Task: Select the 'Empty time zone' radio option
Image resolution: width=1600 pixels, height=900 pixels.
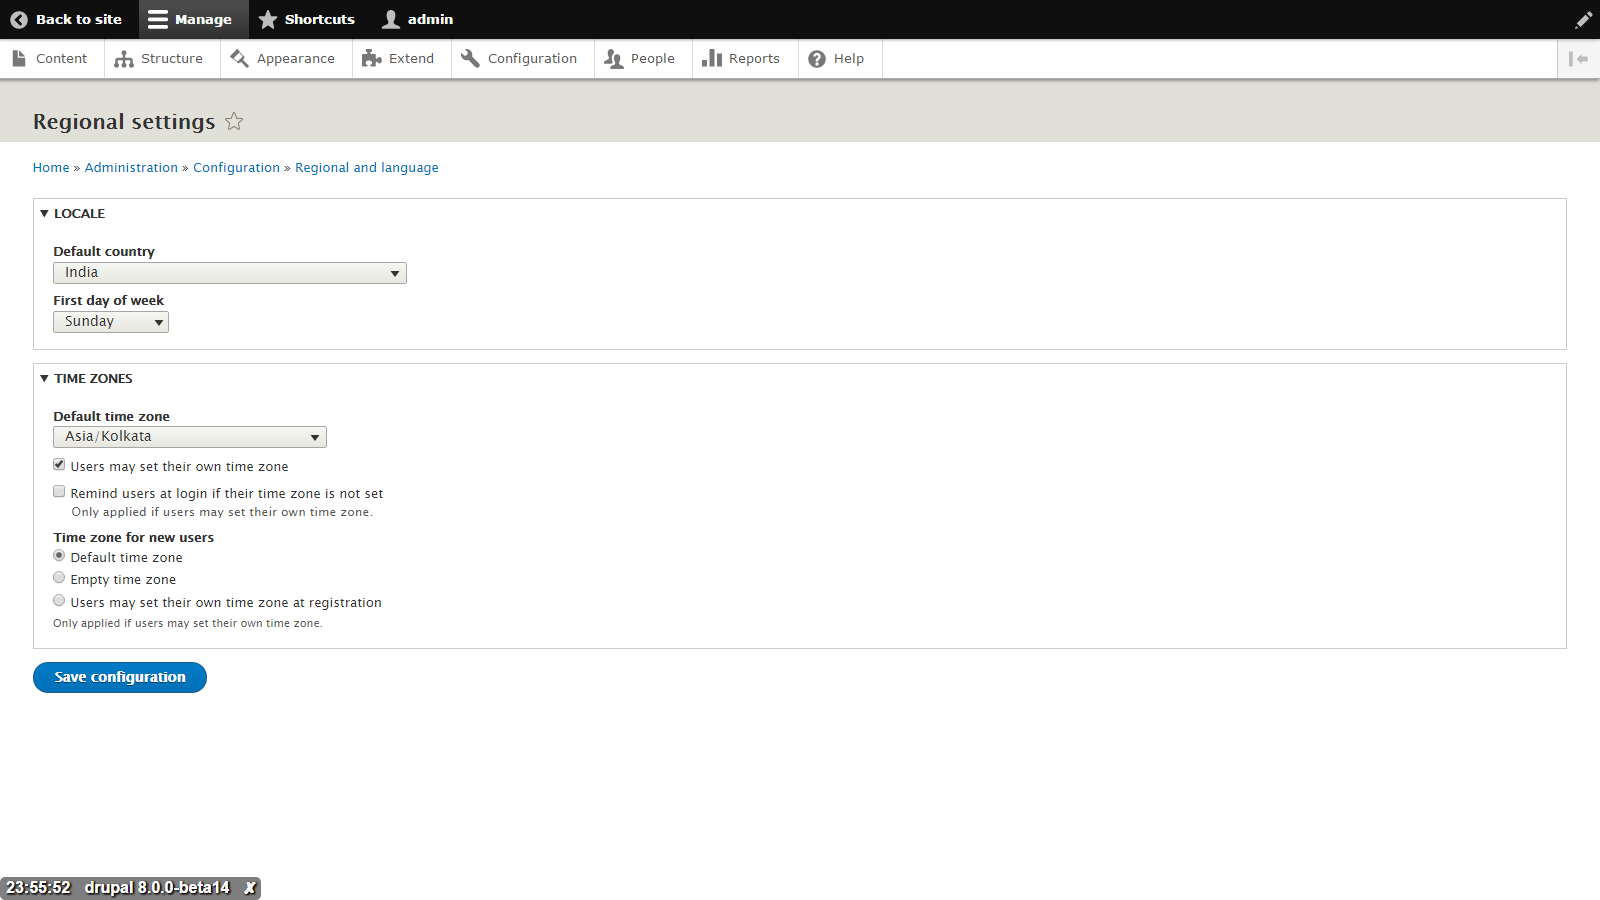Action: [59, 577]
